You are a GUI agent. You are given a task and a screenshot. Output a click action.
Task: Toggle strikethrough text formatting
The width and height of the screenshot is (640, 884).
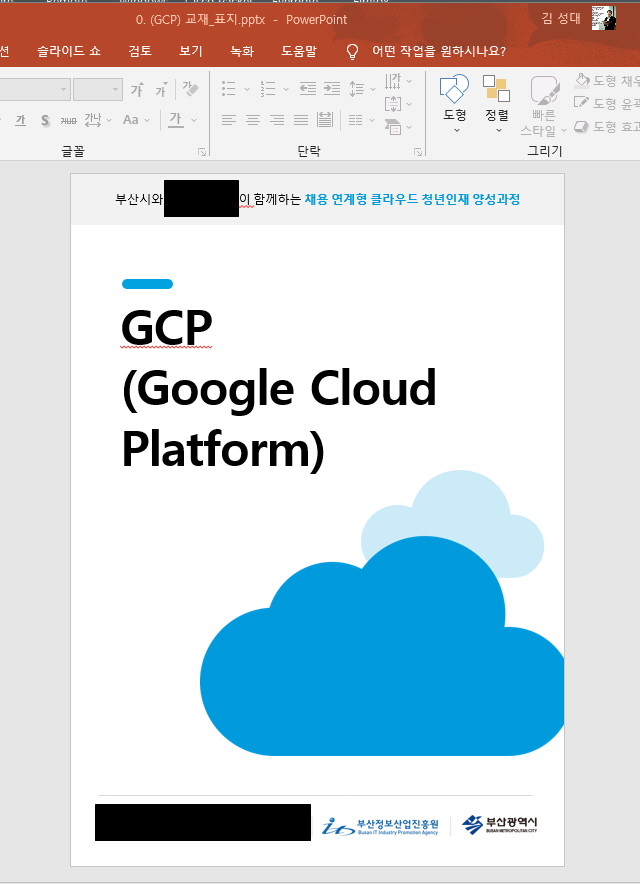[68, 120]
